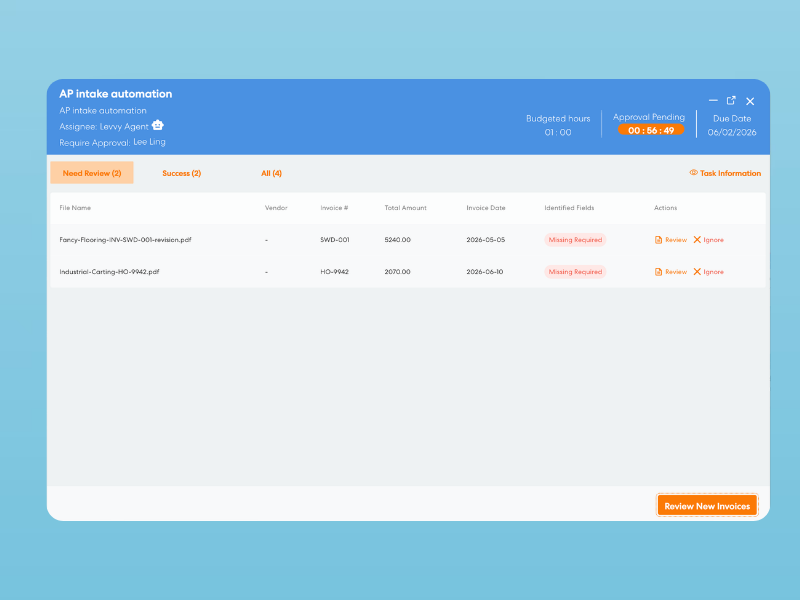Click invoice number SWD-001
The image size is (800, 600).
click(x=335, y=240)
